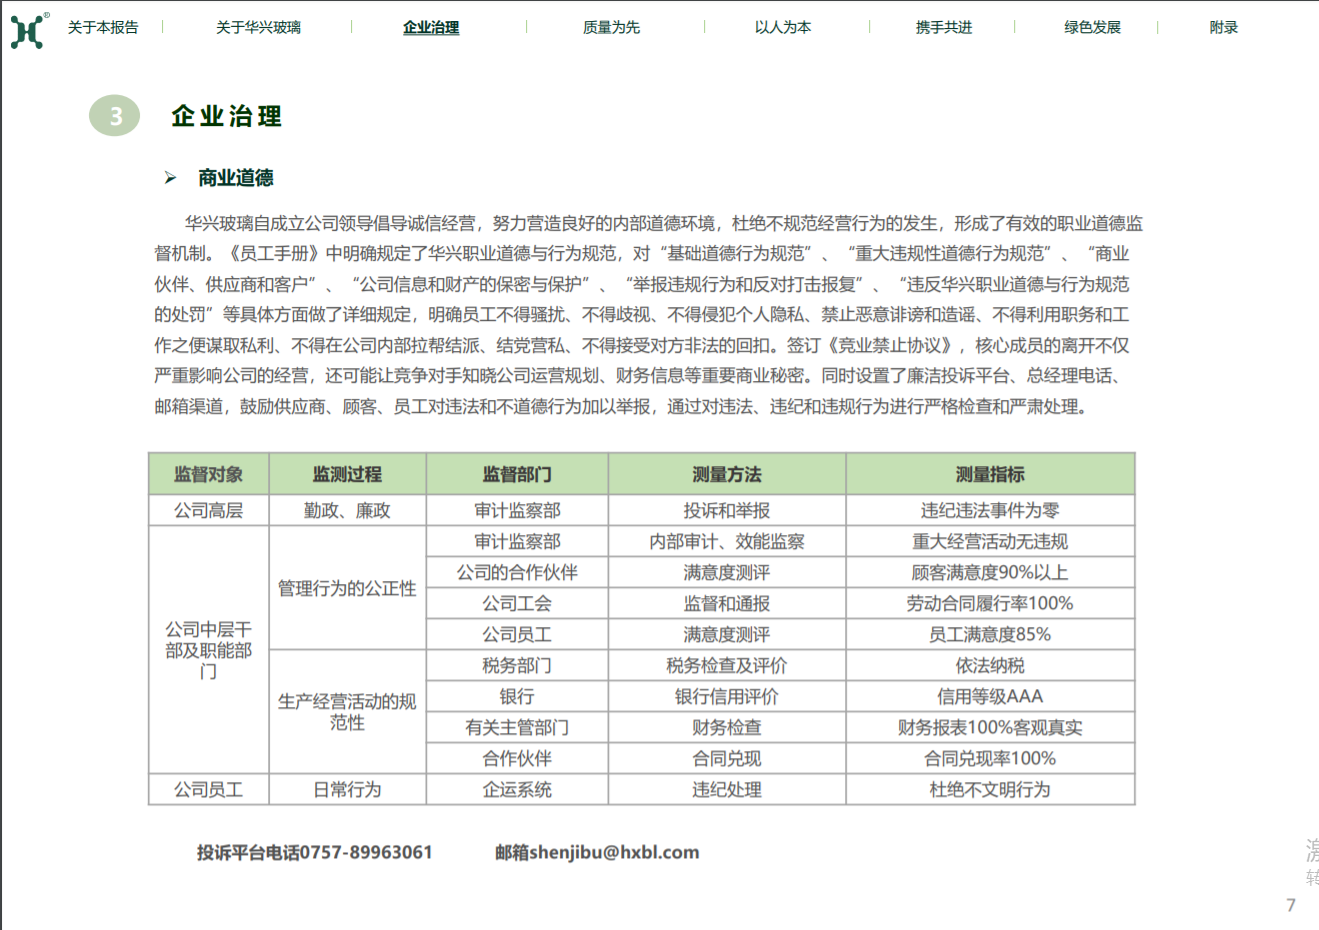This screenshot has height=930, width=1319.
Task: Click the page number 7
Action: pyautogui.click(x=1291, y=905)
